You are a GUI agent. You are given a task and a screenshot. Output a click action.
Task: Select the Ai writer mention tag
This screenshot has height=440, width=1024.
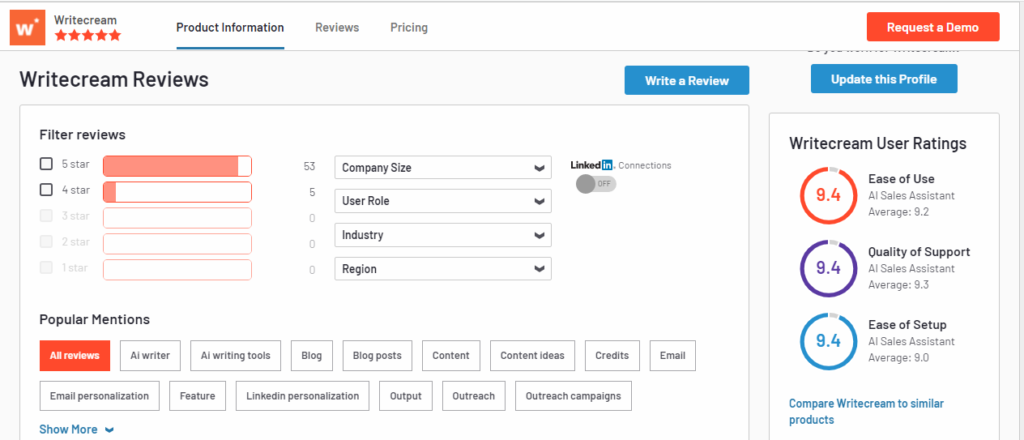tap(150, 355)
